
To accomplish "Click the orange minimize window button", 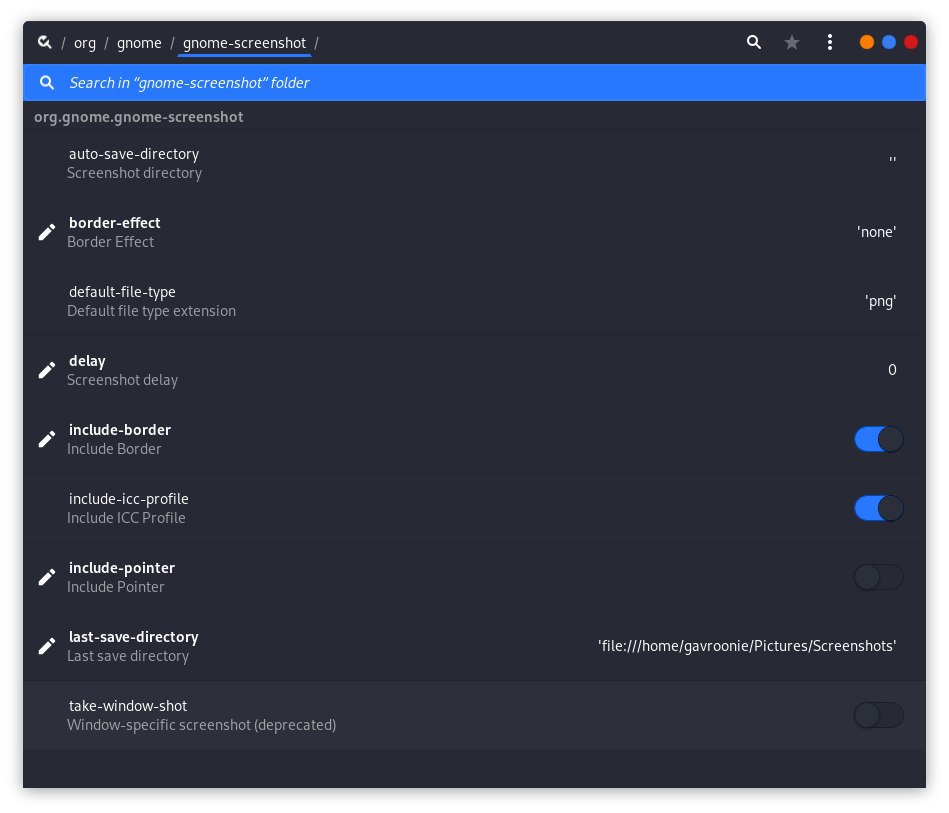I will [867, 42].
